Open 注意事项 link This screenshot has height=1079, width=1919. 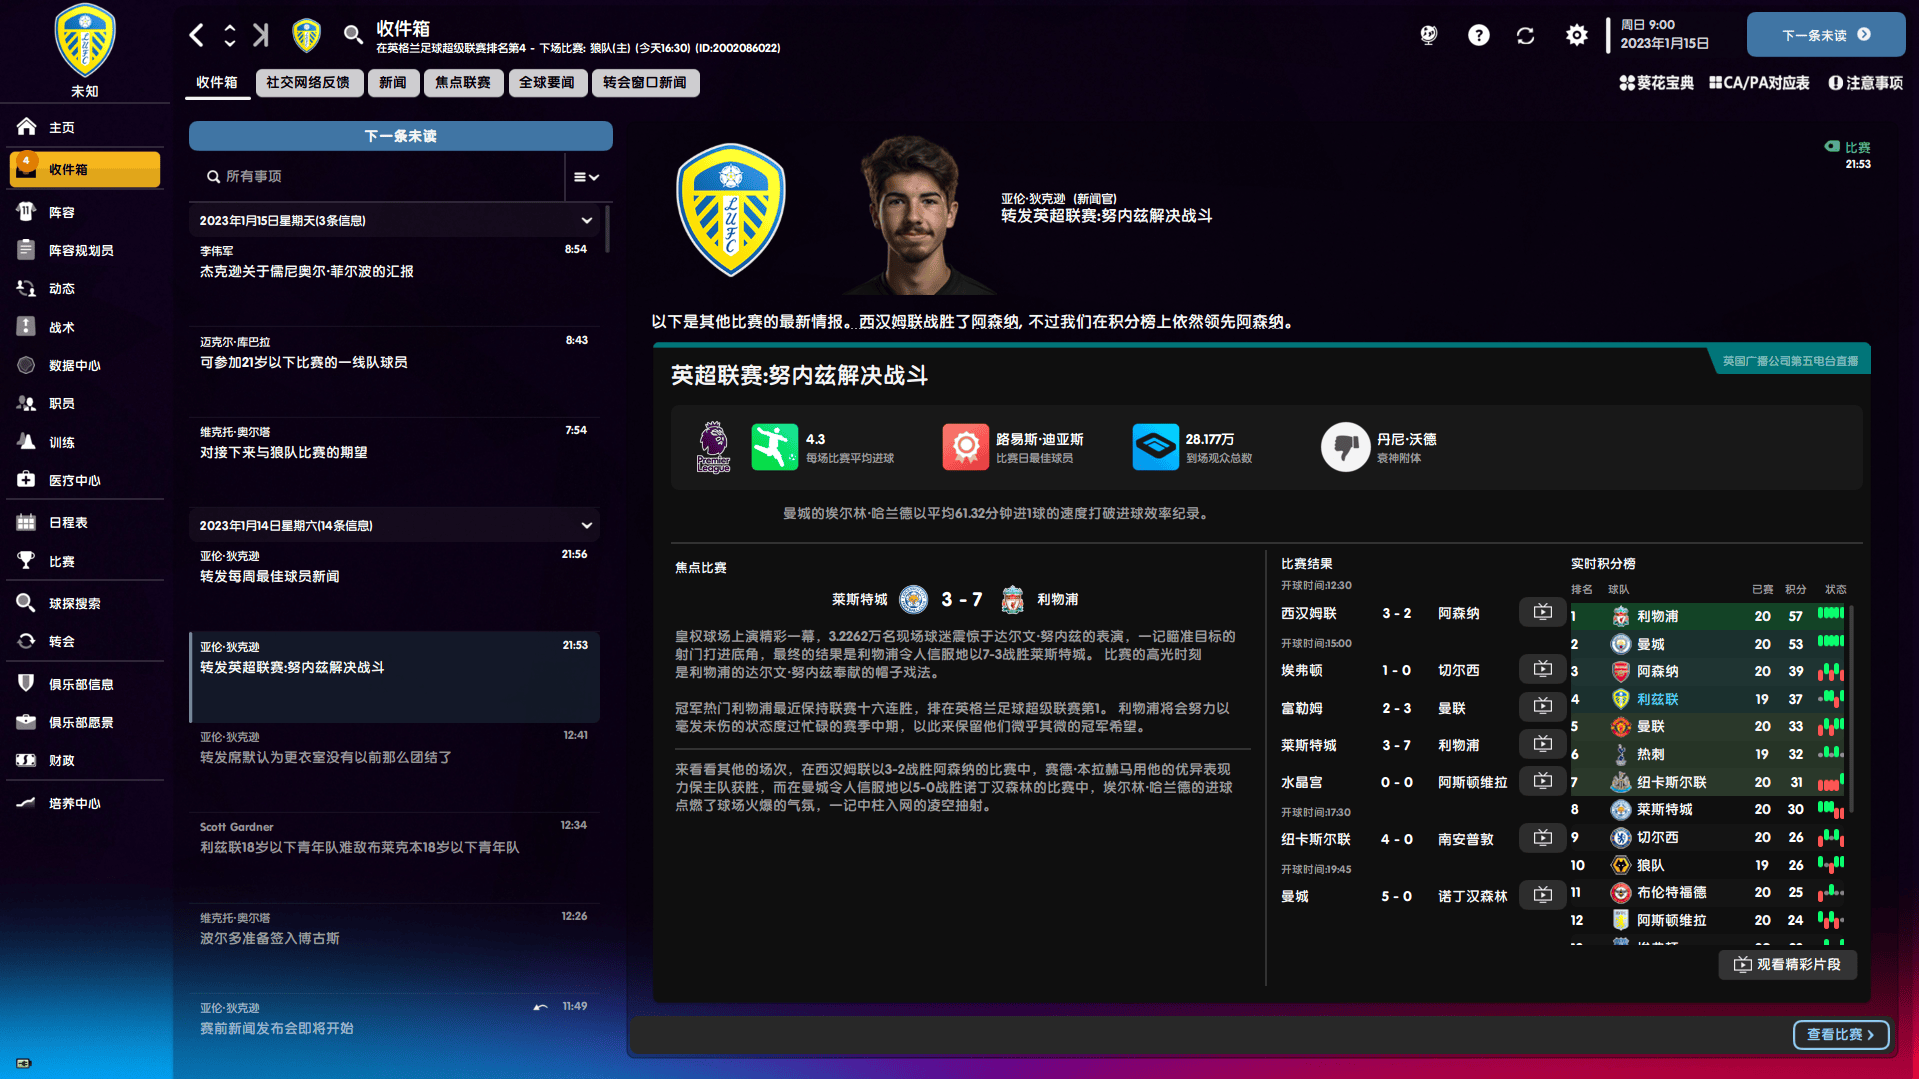pyautogui.click(x=1866, y=83)
